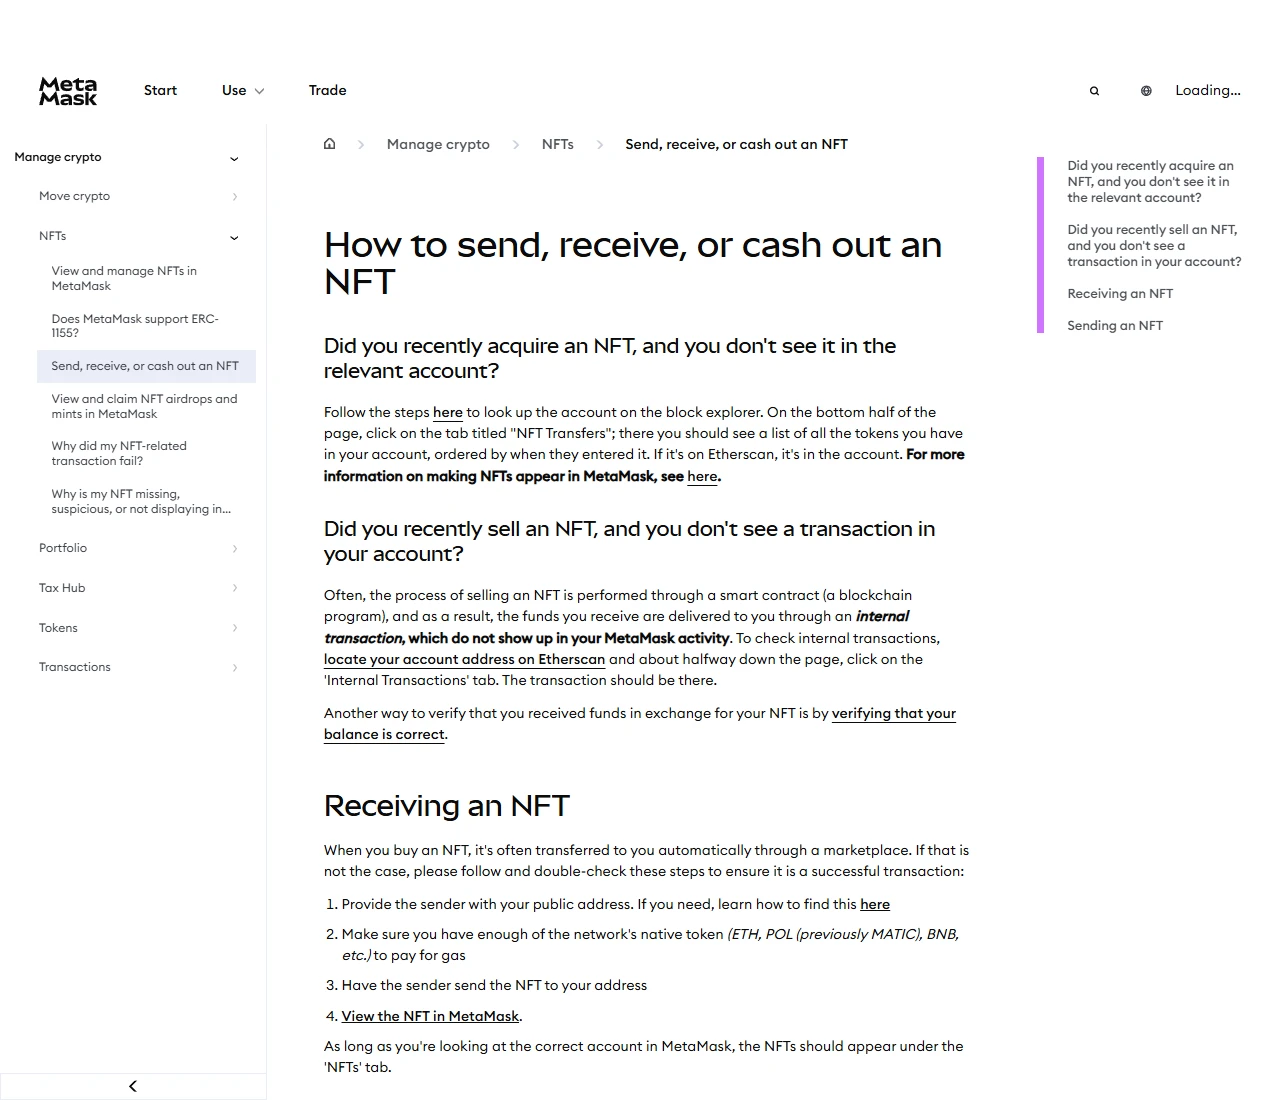Image resolution: width=1280 pixels, height=1100 pixels.
Task: Jump to 'Did you recently sell an NFT' section
Action: point(1154,246)
